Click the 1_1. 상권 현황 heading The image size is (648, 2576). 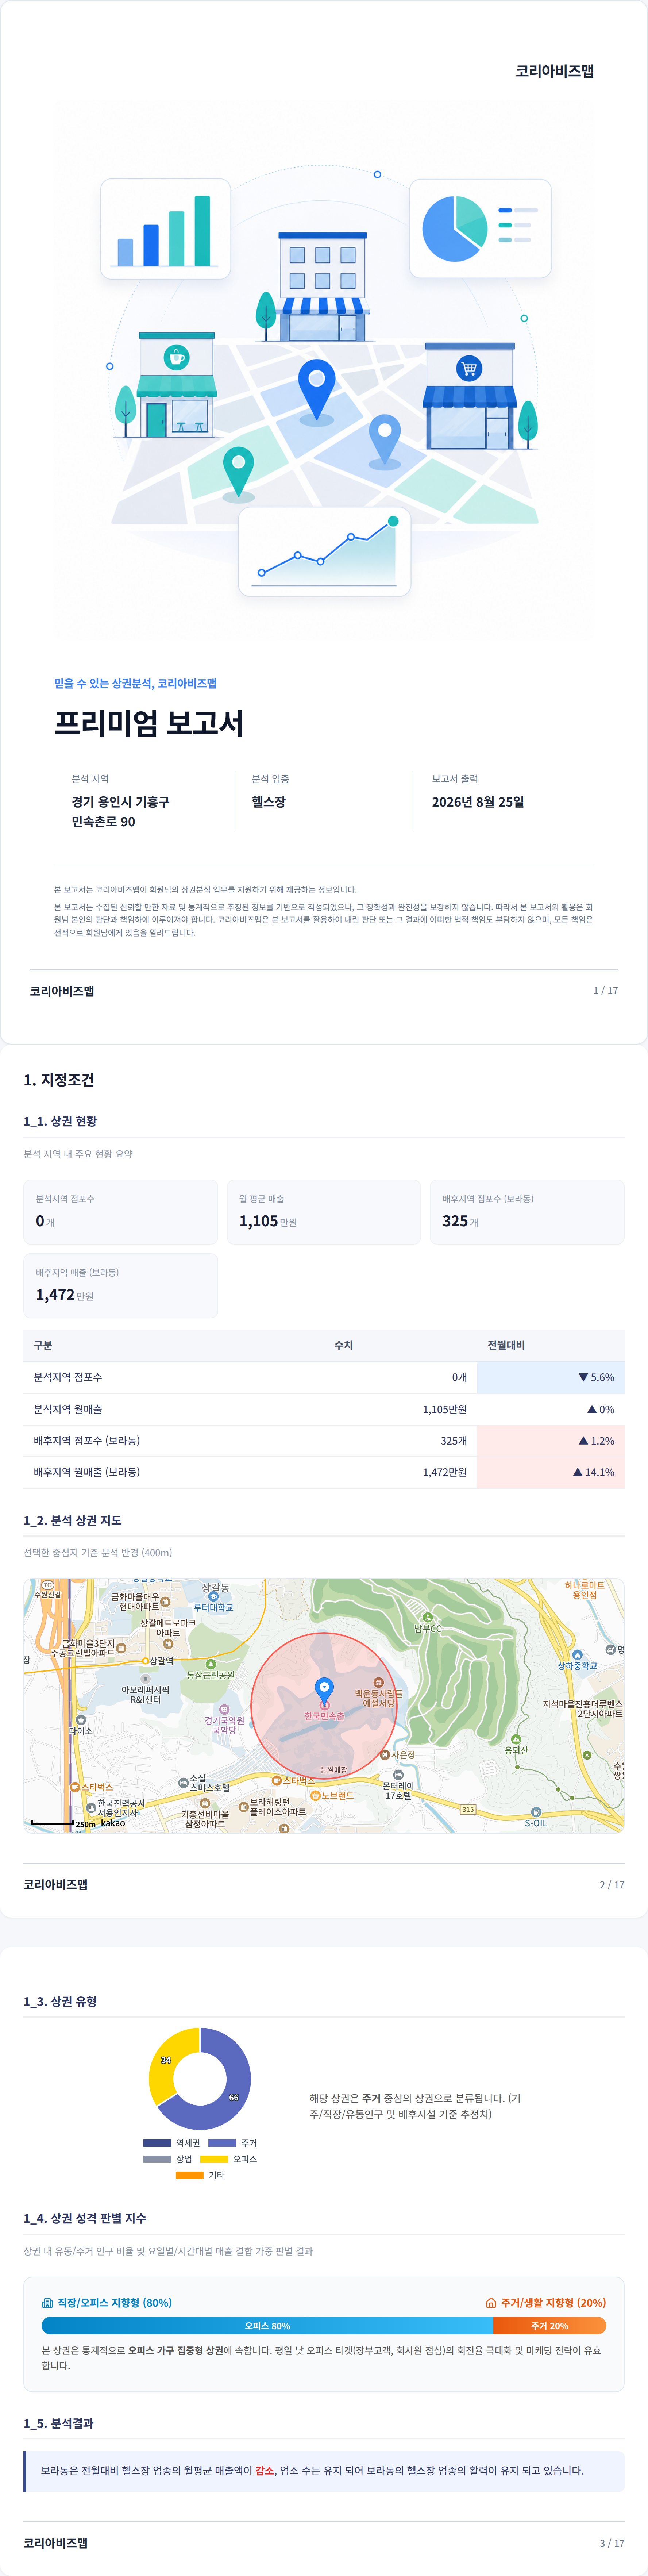point(60,1121)
